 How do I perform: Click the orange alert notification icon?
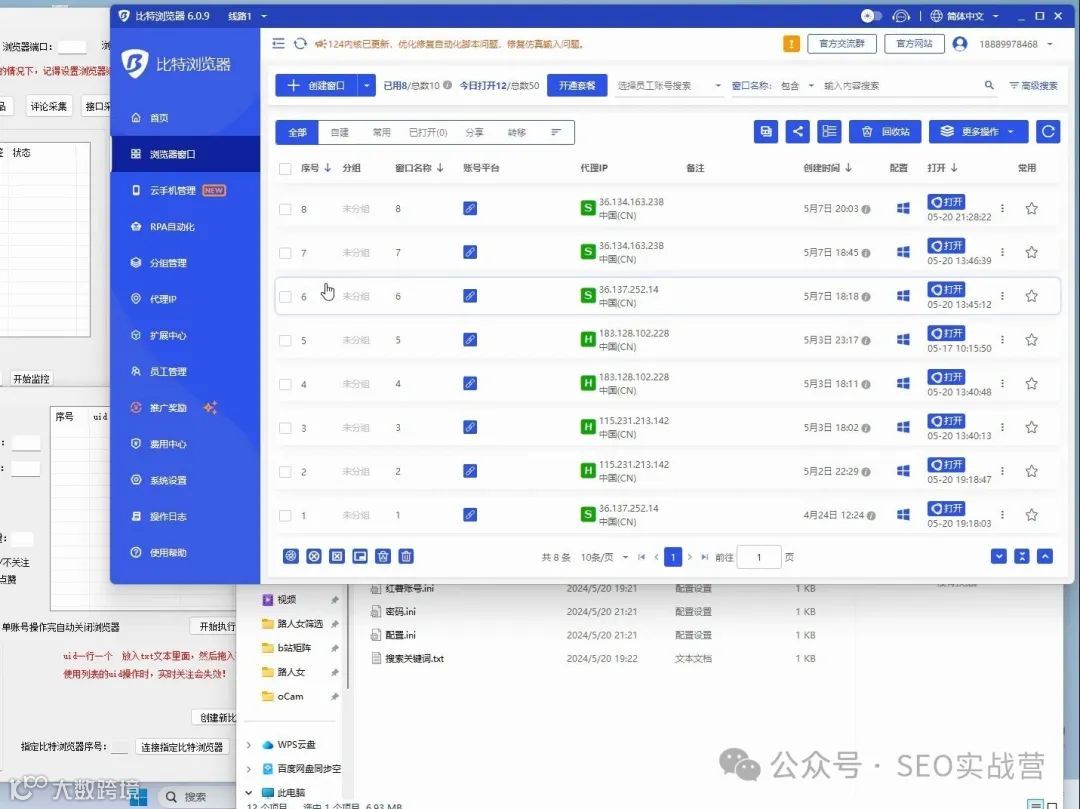(x=791, y=44)
